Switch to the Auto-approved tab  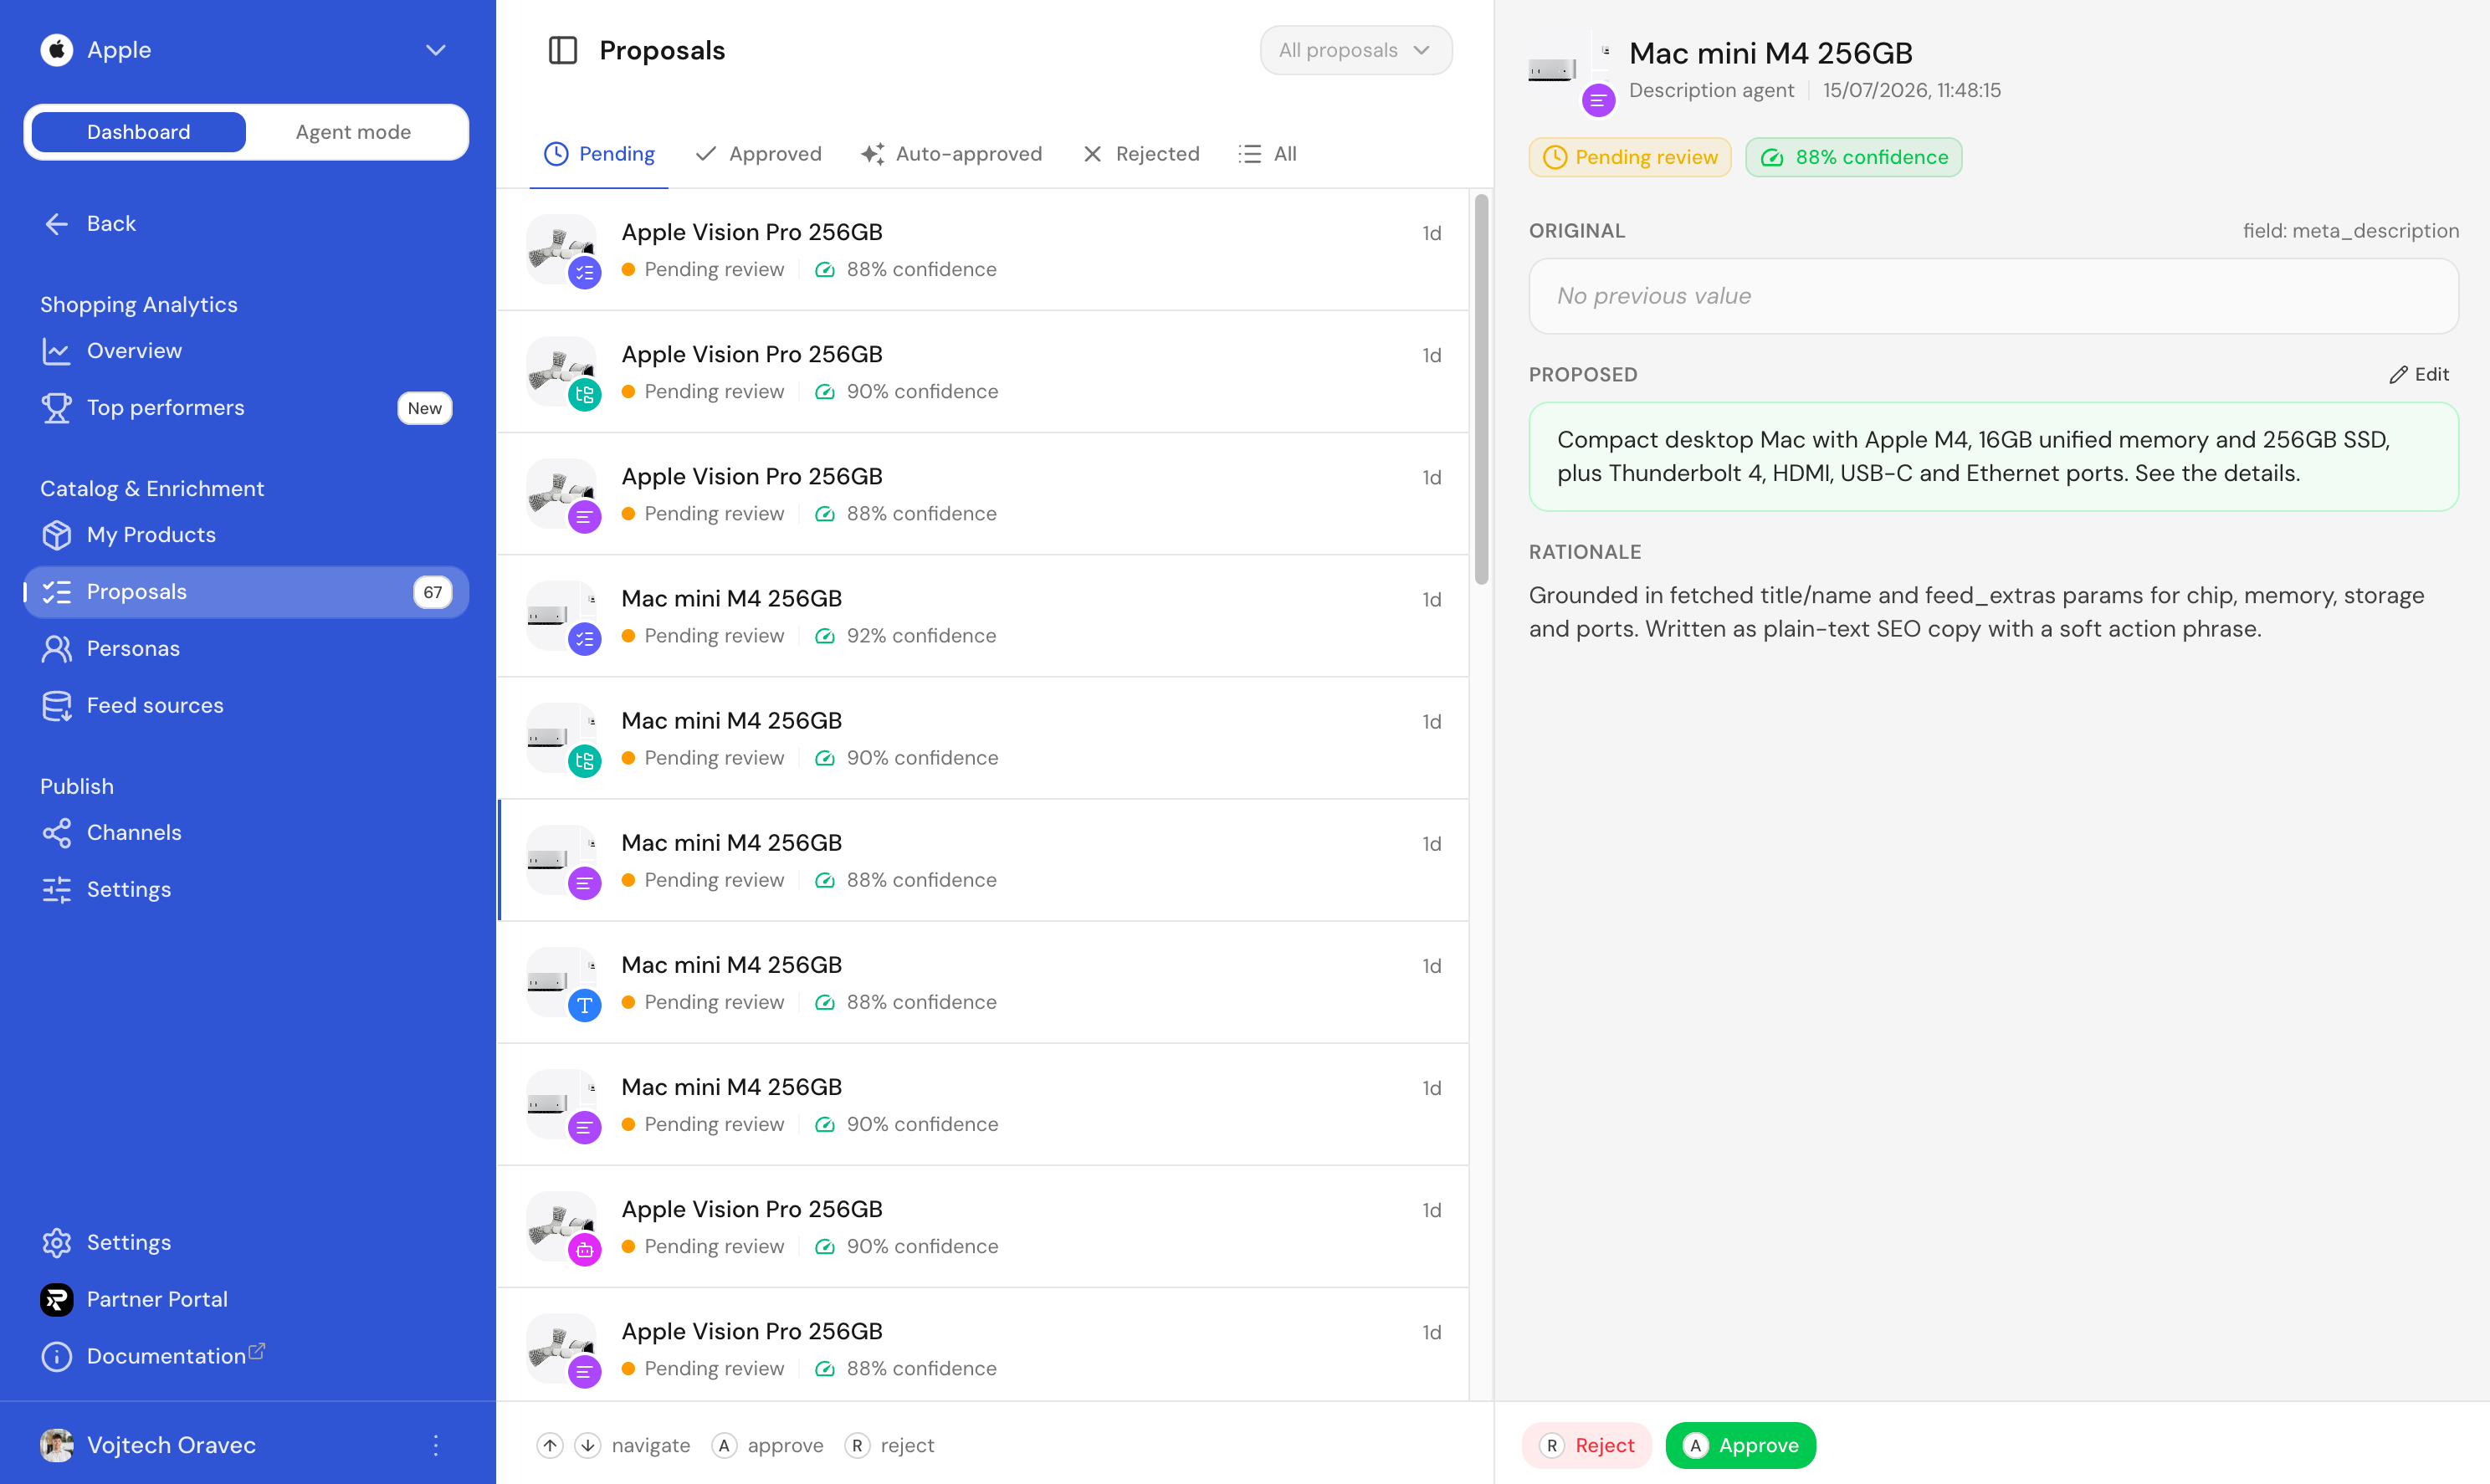coord(952,154)
